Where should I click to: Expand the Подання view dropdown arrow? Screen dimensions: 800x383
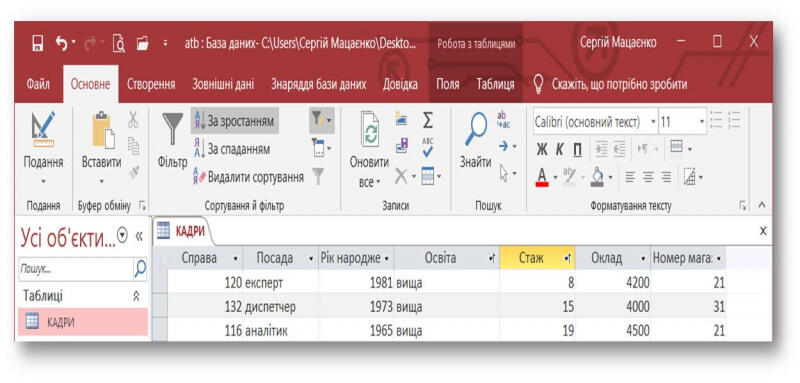pyautogui.click(x=43, y=181)
